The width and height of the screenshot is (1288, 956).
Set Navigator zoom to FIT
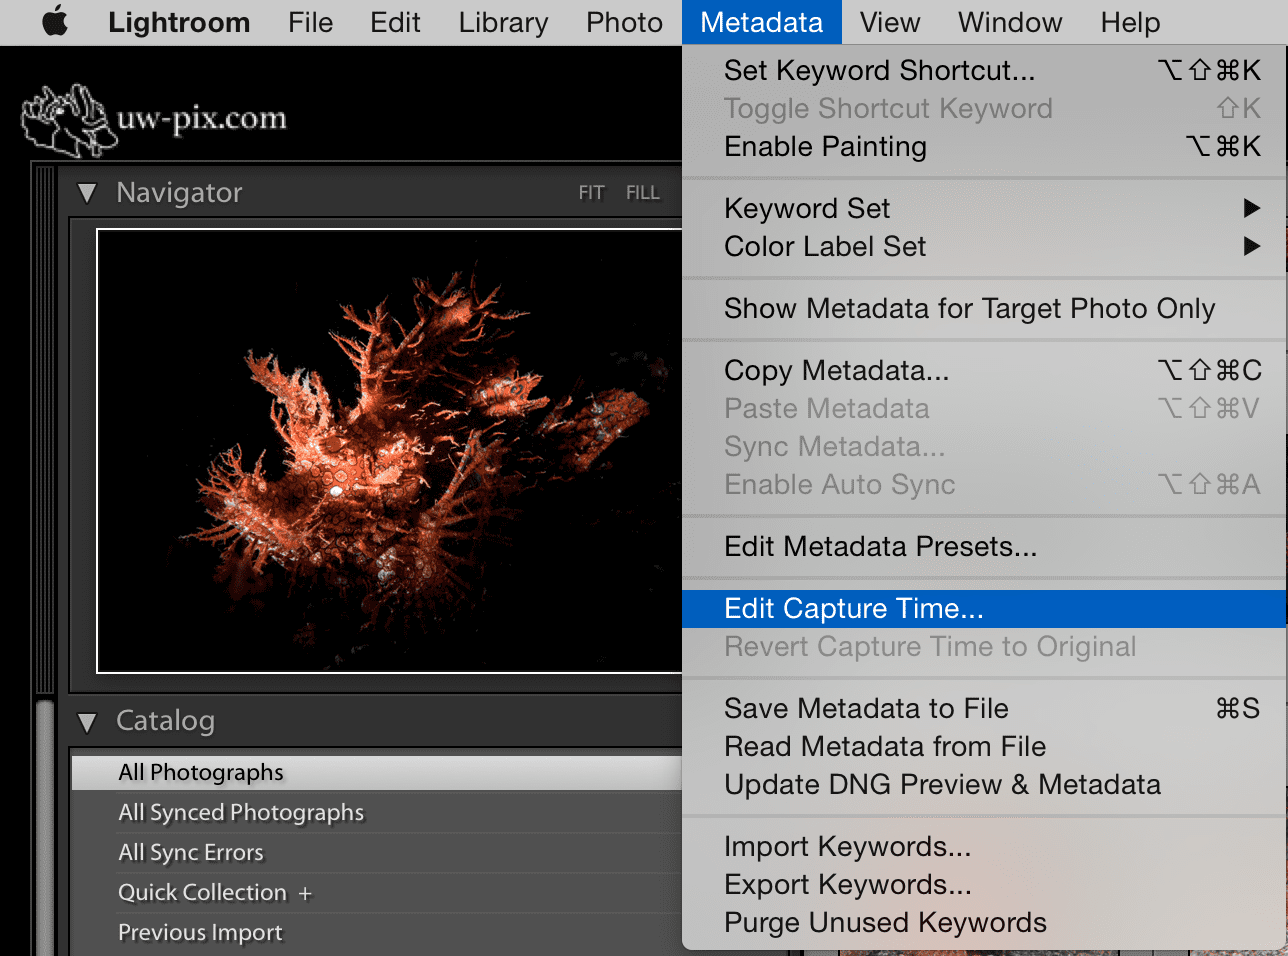tap(591, 193)
